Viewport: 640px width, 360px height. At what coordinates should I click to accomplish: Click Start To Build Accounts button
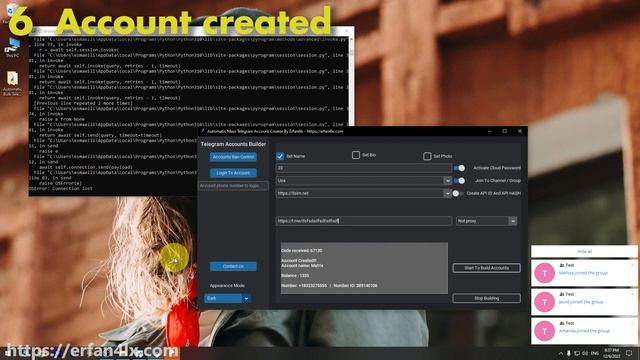click(487, 268)
